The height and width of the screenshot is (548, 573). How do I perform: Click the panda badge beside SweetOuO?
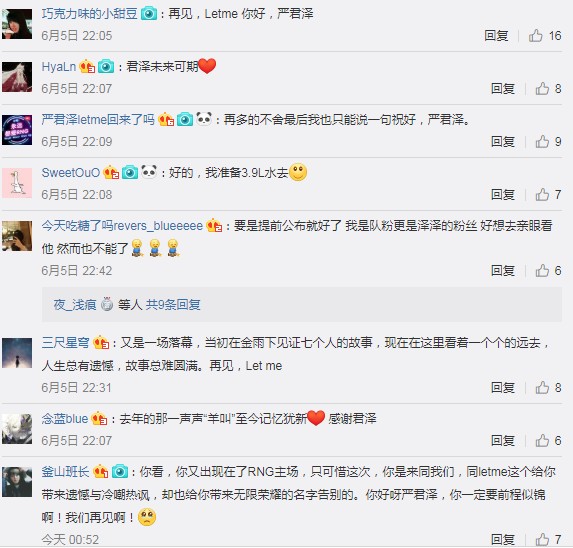point(149,171)
